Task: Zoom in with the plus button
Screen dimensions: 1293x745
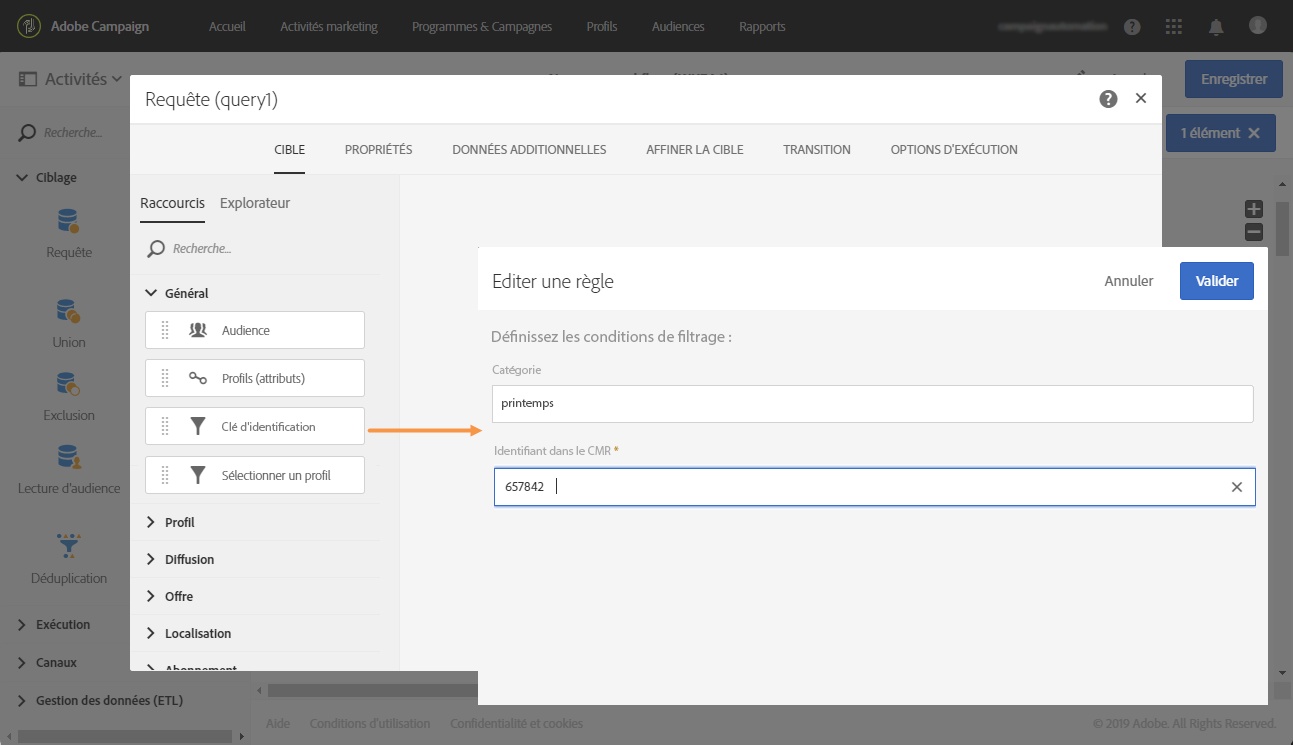Action: [x=1253, y=209]
